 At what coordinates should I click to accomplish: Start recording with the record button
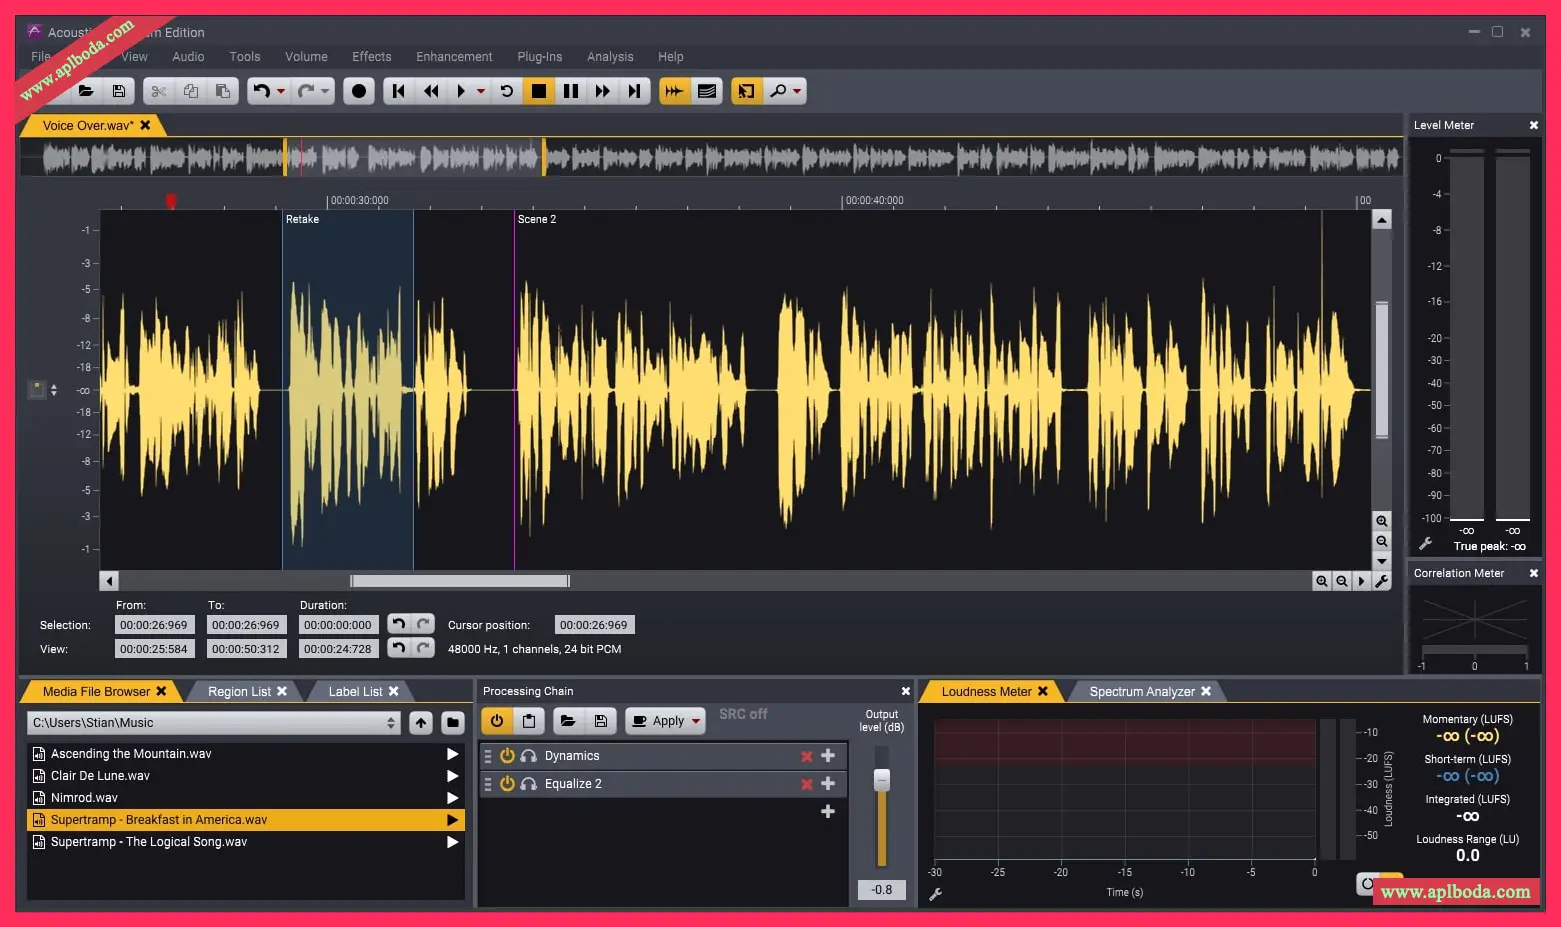[359, 91]
